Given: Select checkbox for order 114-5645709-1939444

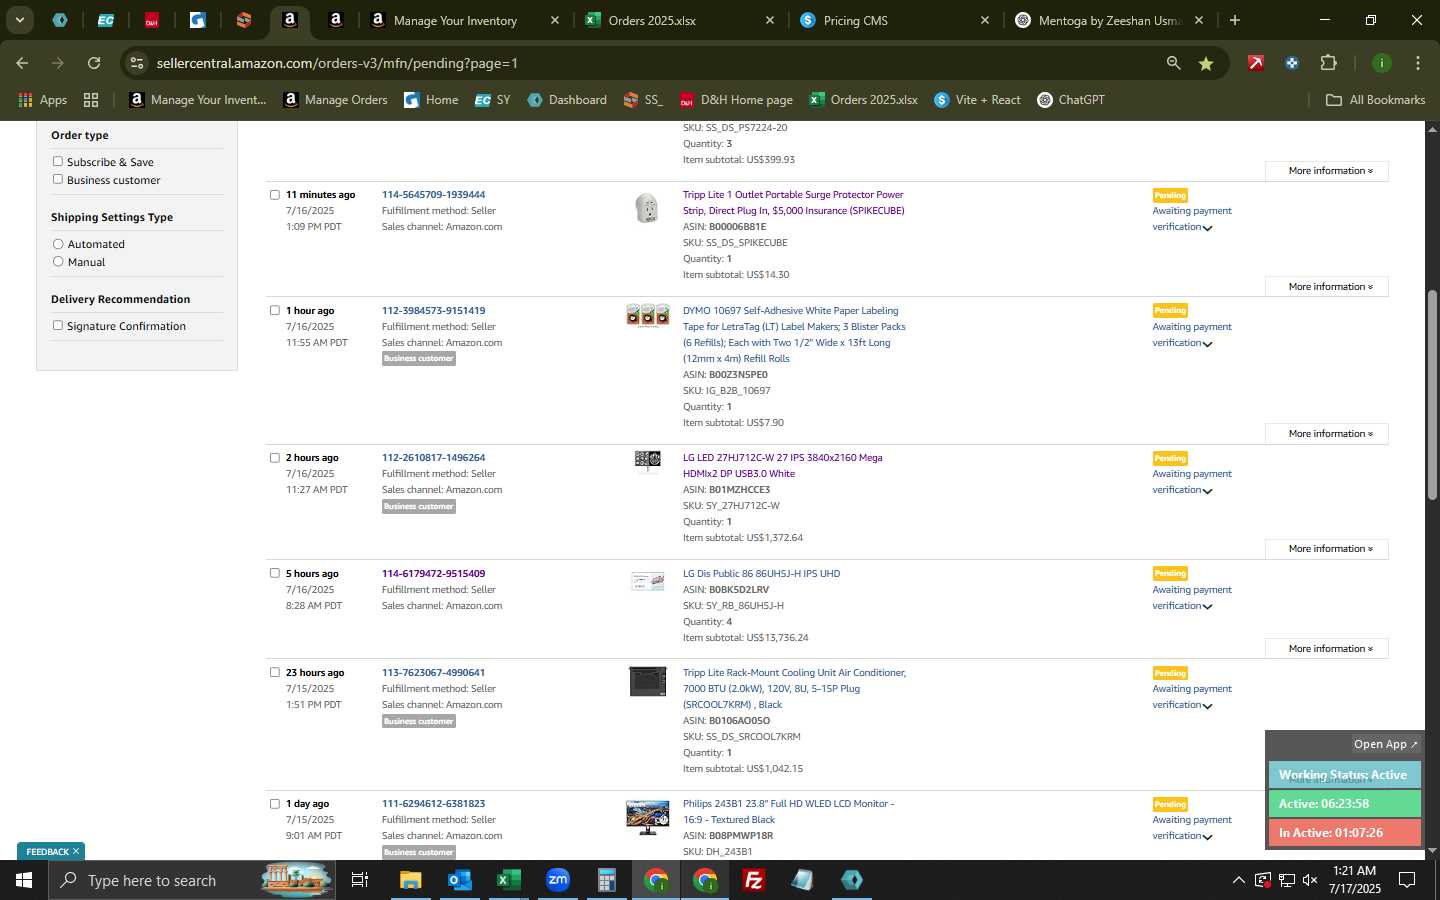Looking at the screenshot, I should pyautogui.click(x=274, y=195).
